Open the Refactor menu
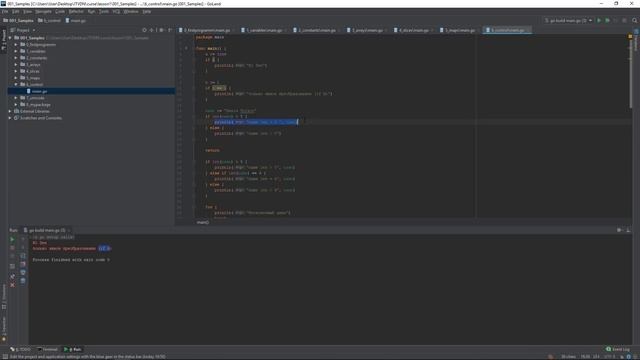The height and width of the screenshot is (360, 640). click(76, 11)
